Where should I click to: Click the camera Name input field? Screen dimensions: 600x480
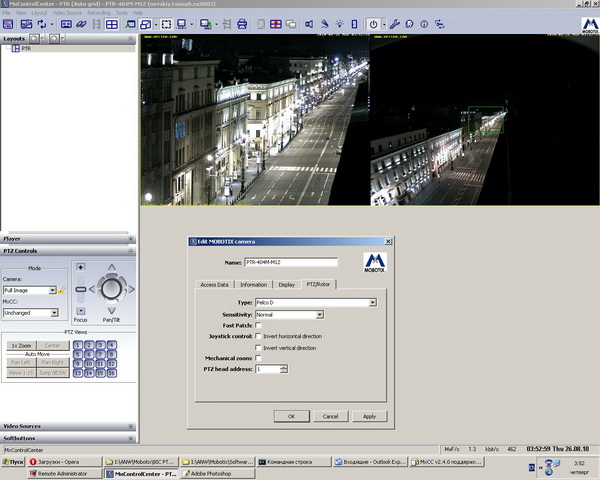pos(291,263)
